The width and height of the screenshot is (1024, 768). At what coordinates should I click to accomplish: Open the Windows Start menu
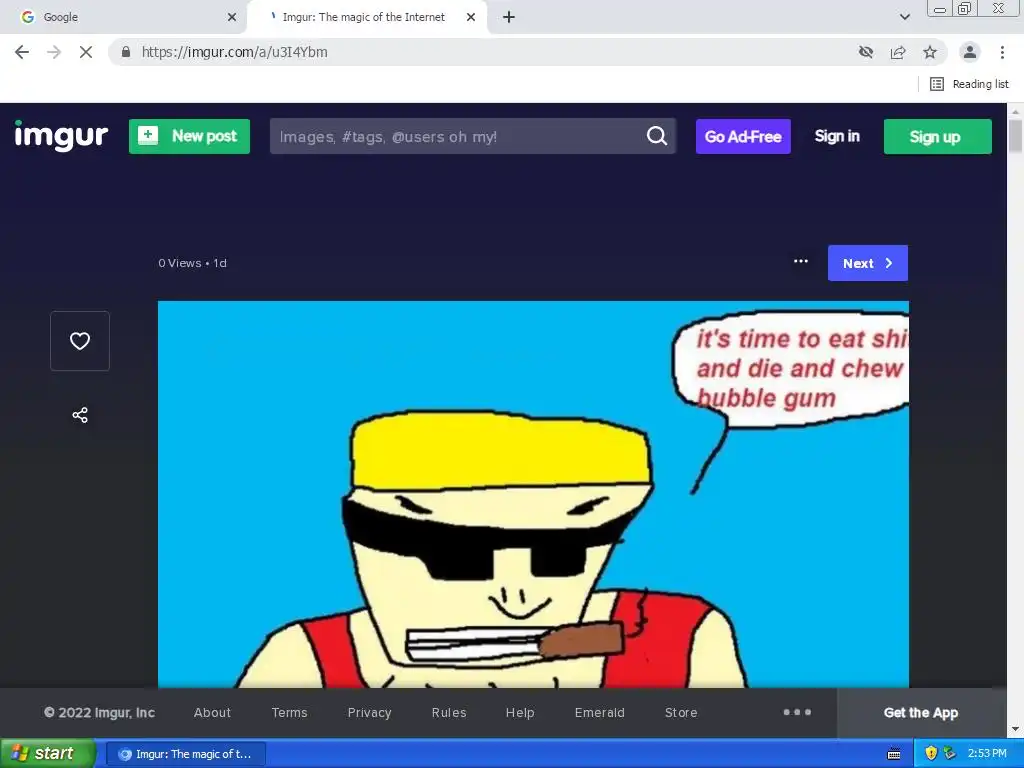pyautogui.click(x=48, y=753)
